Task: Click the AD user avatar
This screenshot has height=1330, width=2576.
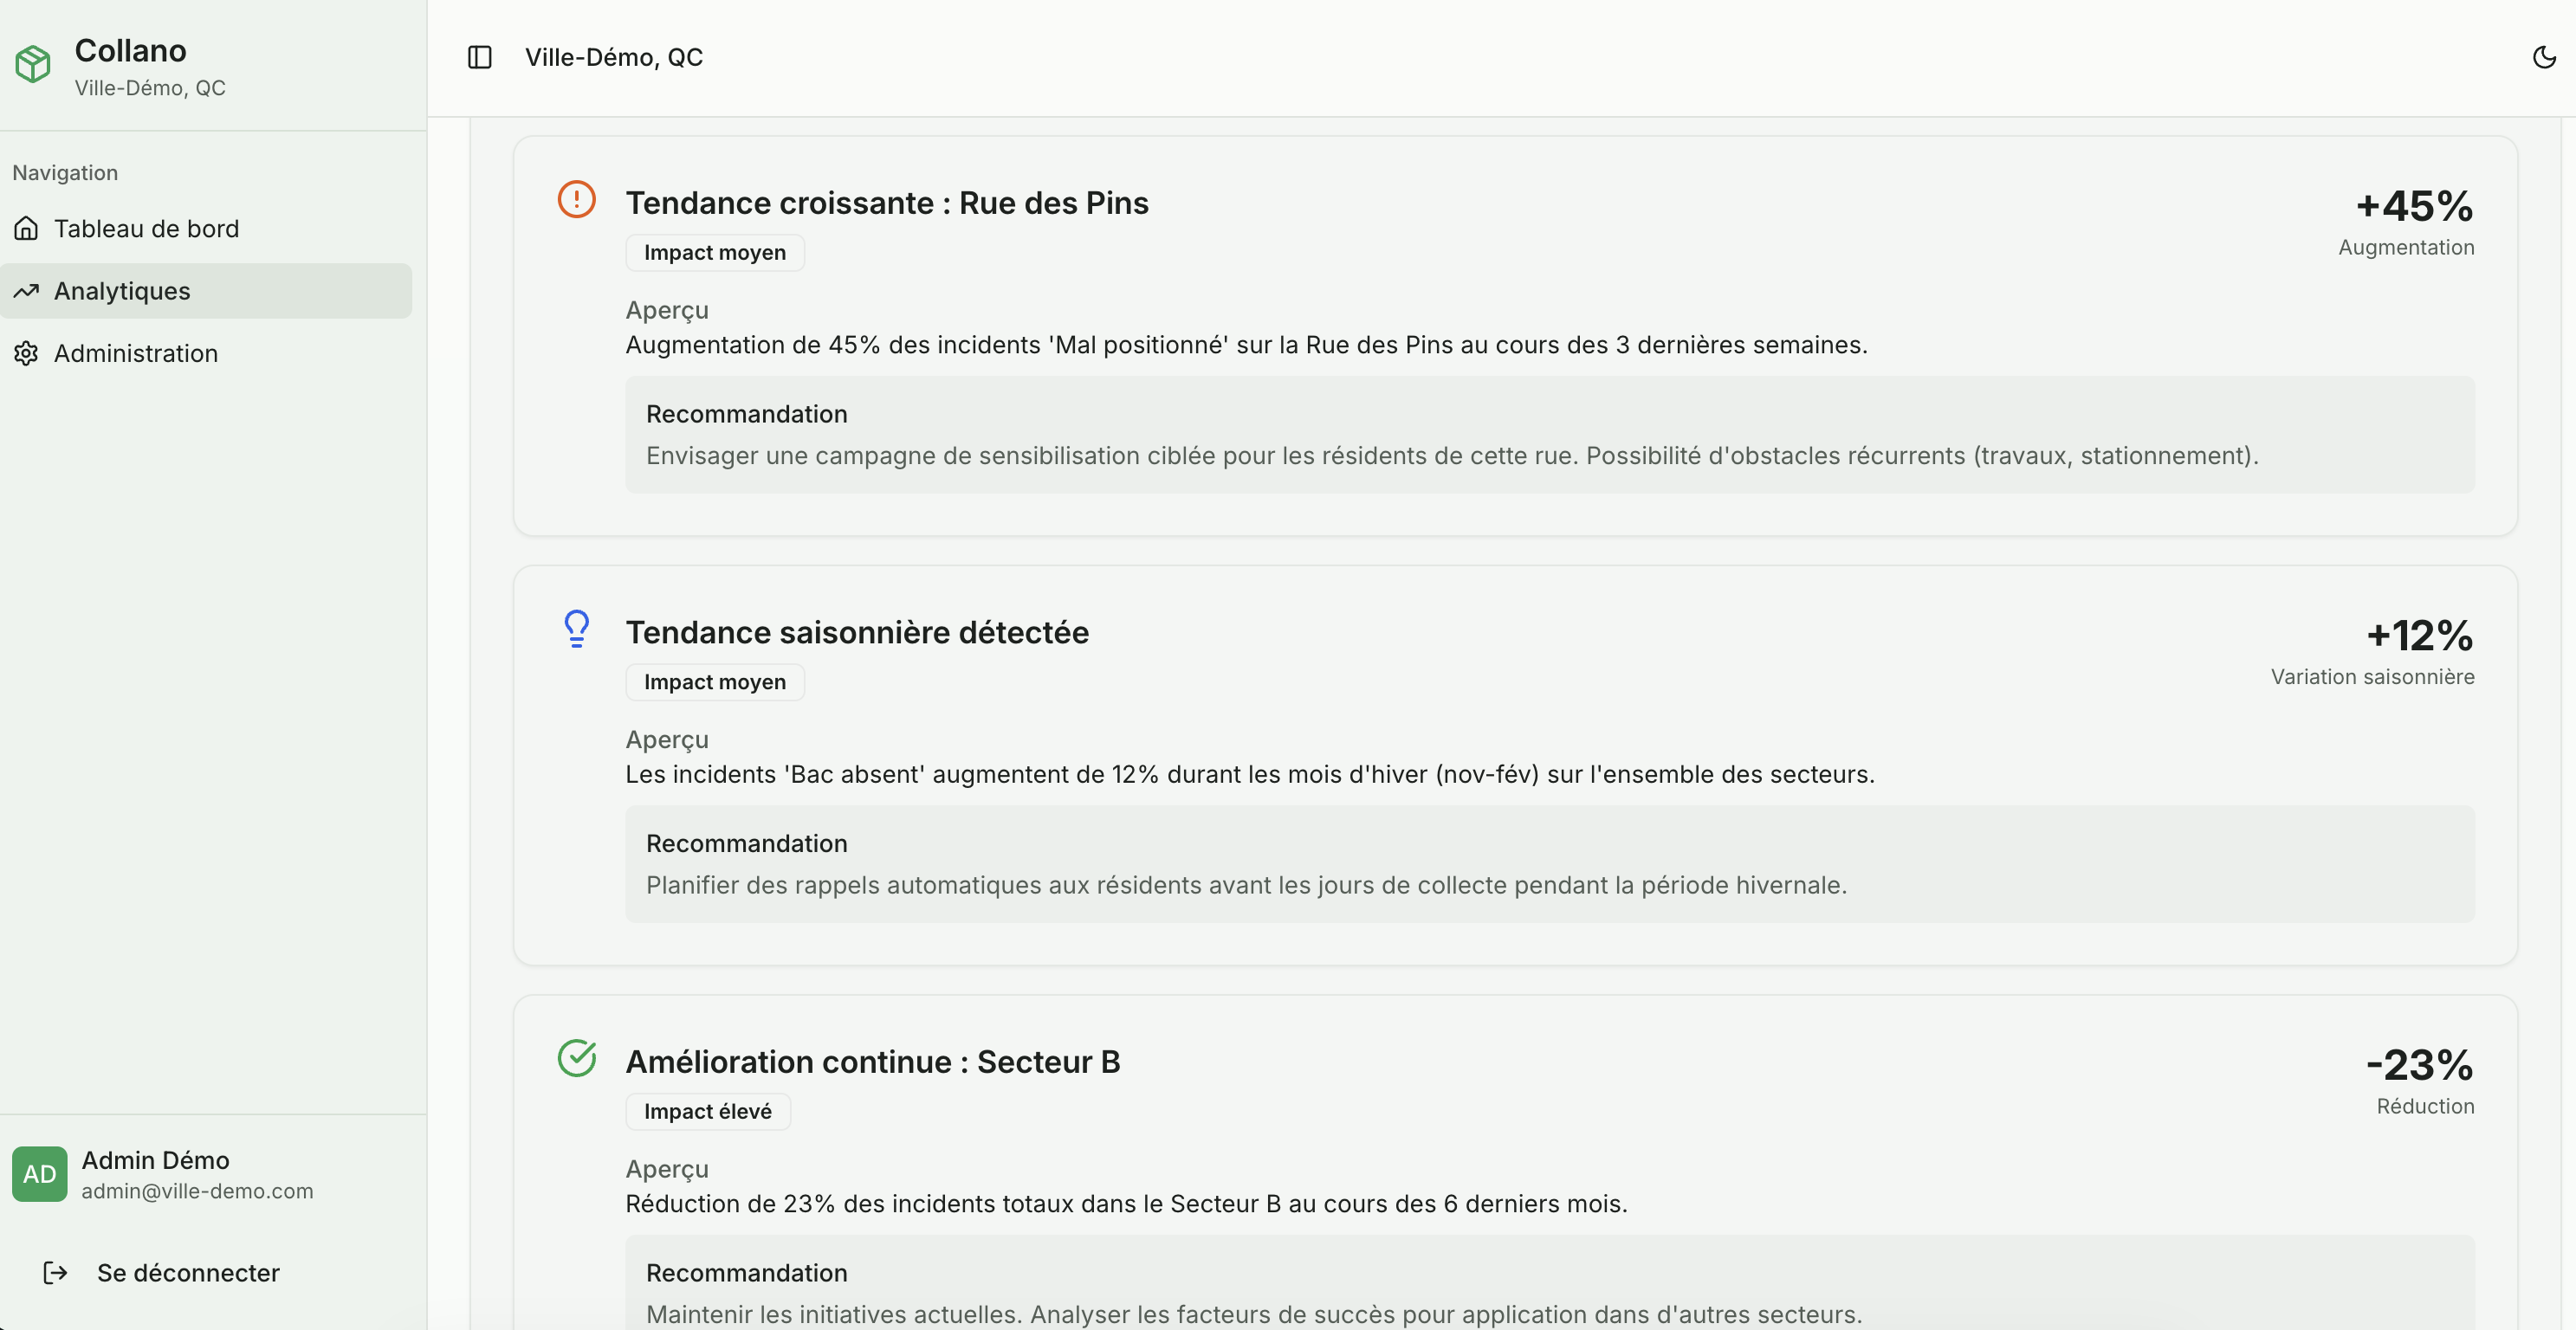Action: (x=40, y=1174)
